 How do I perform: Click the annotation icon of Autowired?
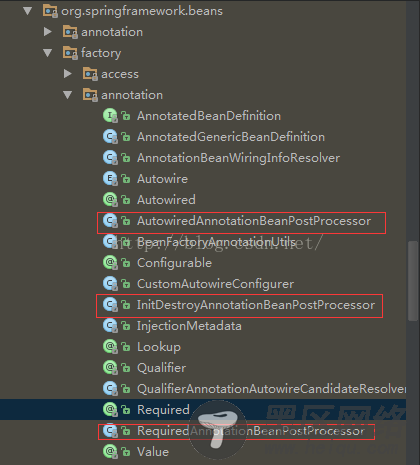[110, 200]
